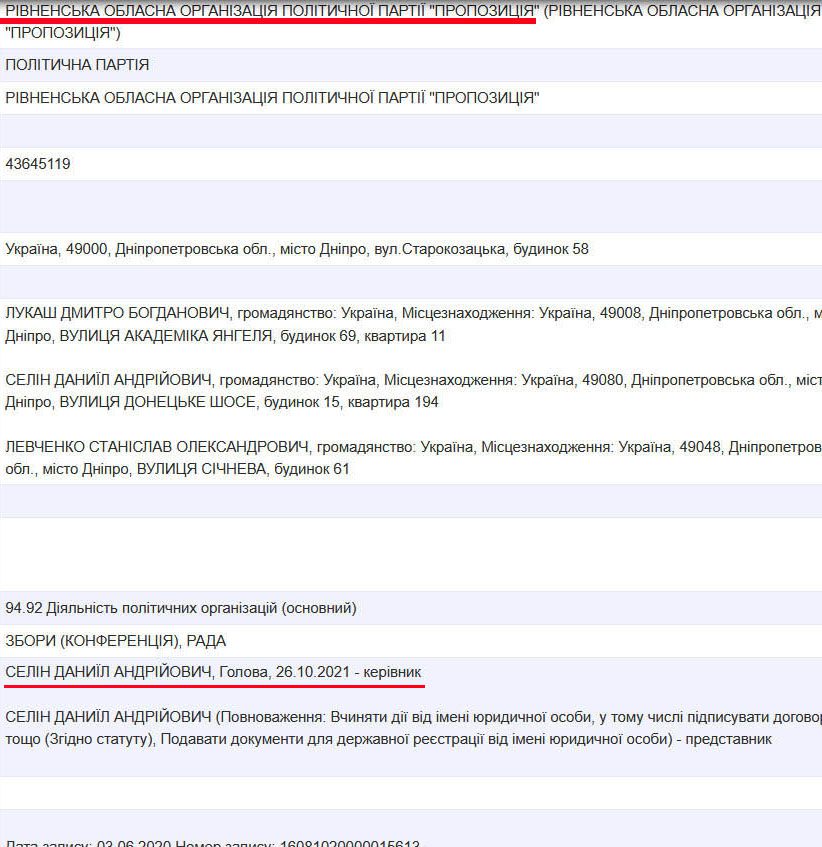The width and height of the screenshot is (822, 847).
Task: Click activity 94.92 Діяльність політичних організацій
Action: tap(181, 608)
